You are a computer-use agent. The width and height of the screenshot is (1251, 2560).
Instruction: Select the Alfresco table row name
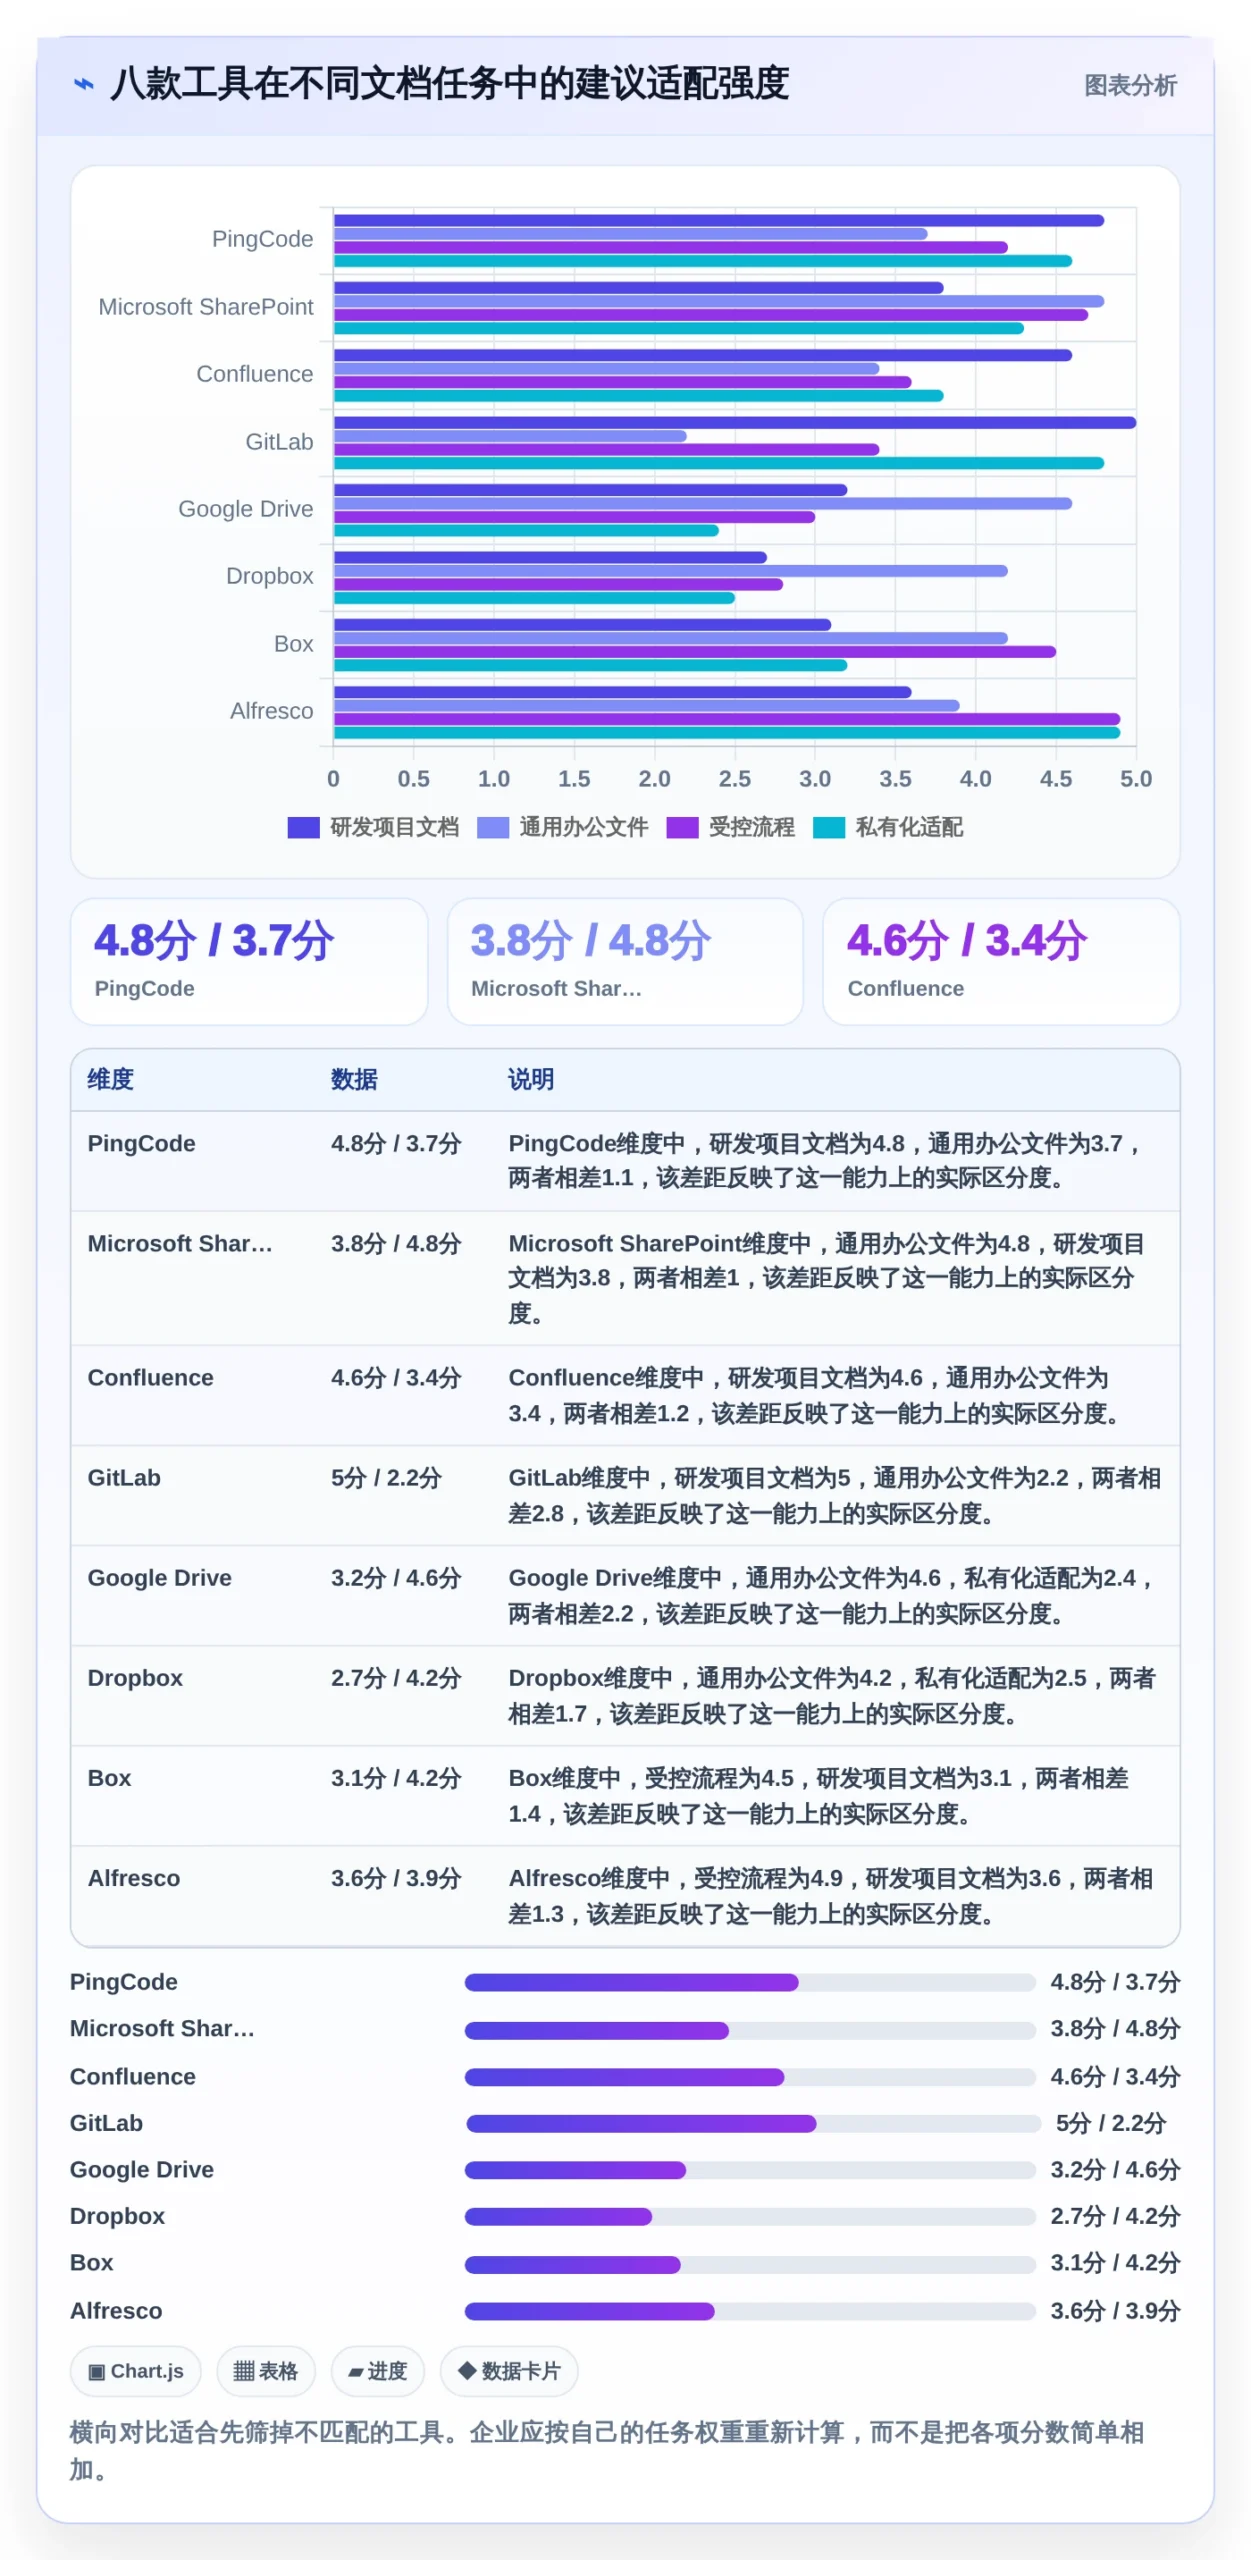133,1878
